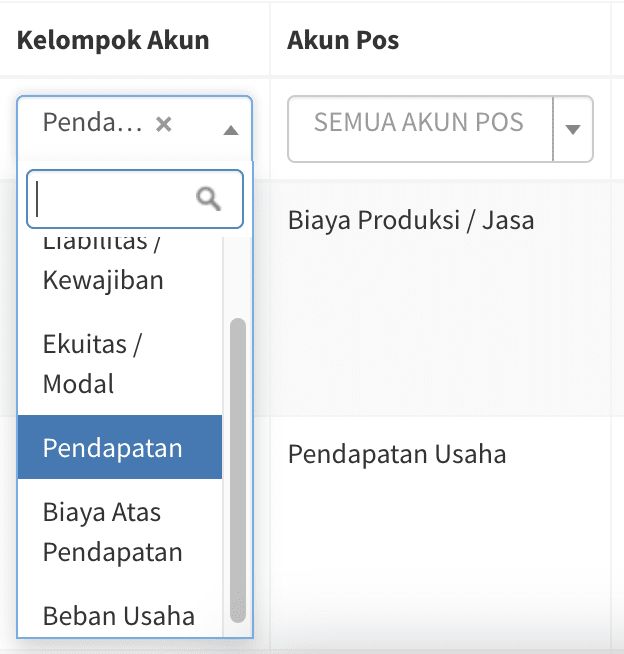The width and height of the screenshot is (624, 654).
Task: Click the Kelompok Akun column header
Action: pyautogui.click(x=113, y=40)
